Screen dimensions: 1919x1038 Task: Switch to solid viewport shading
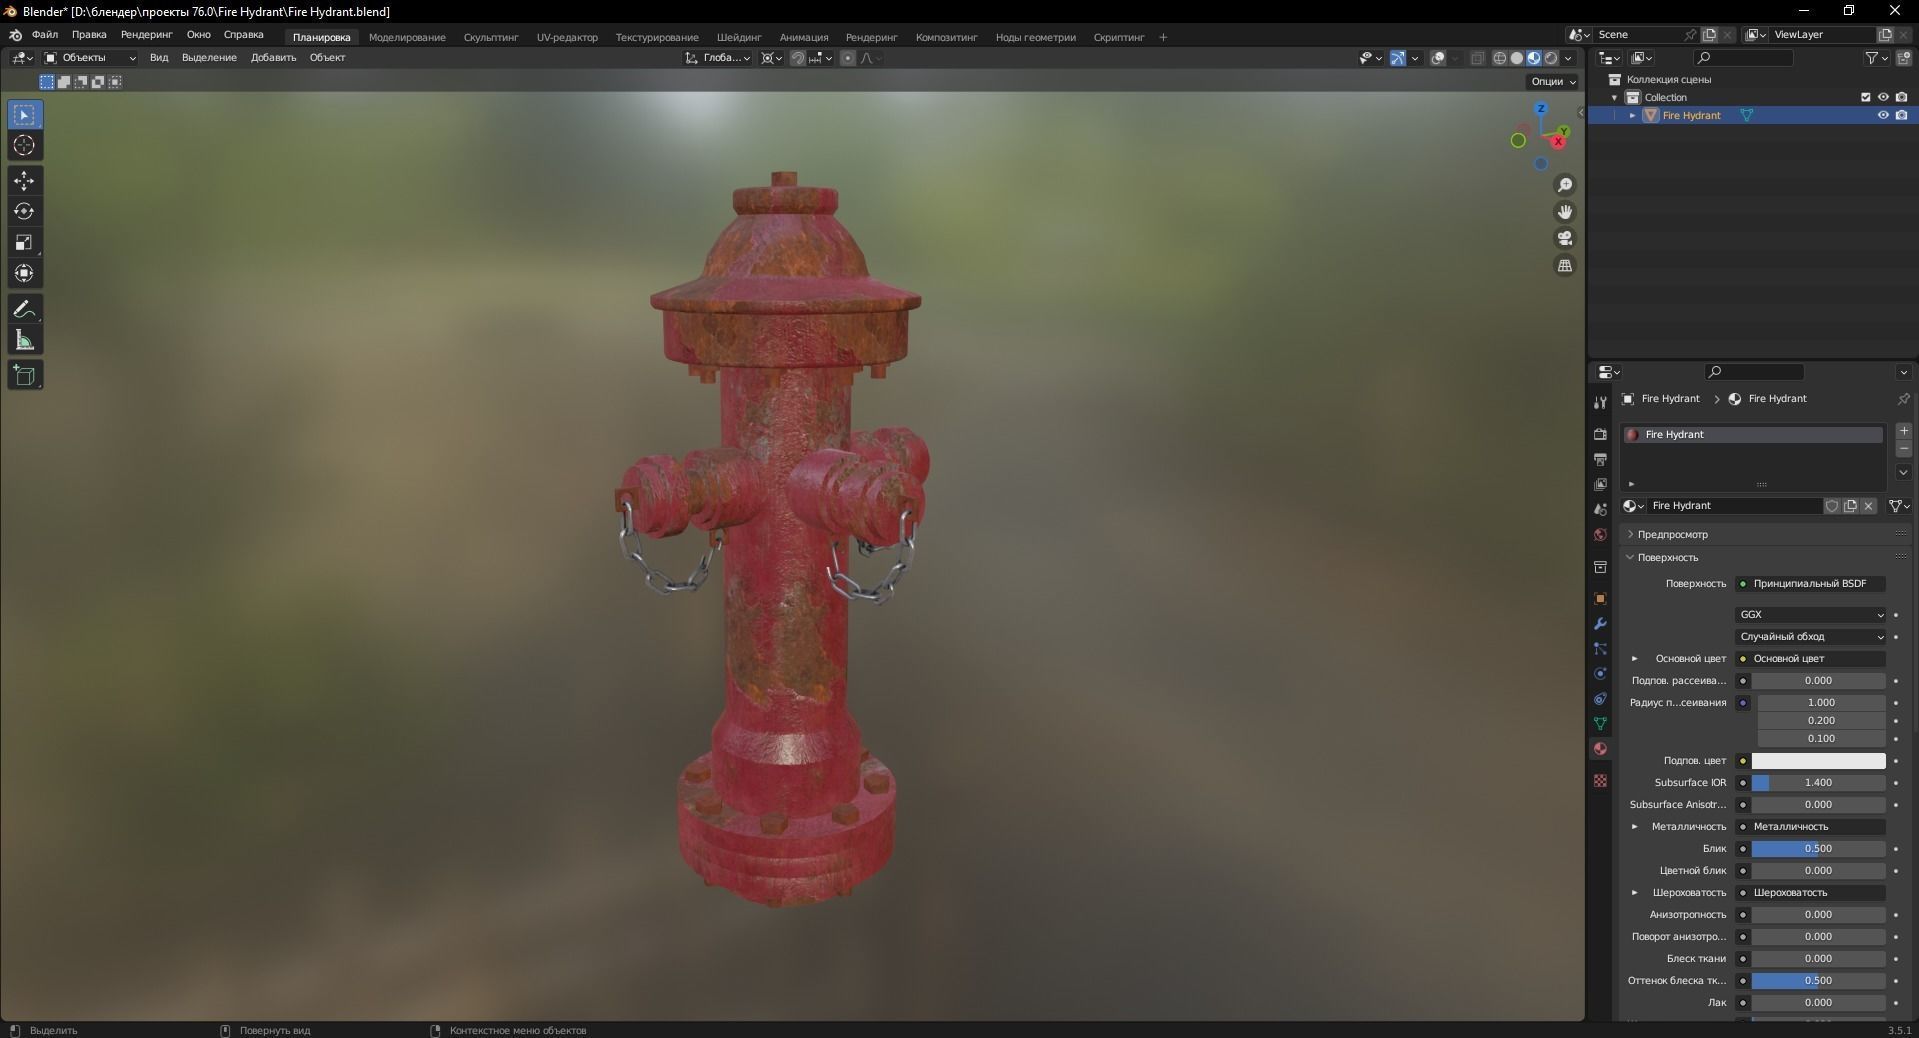pyautogui.click(x=1516, y=58)
